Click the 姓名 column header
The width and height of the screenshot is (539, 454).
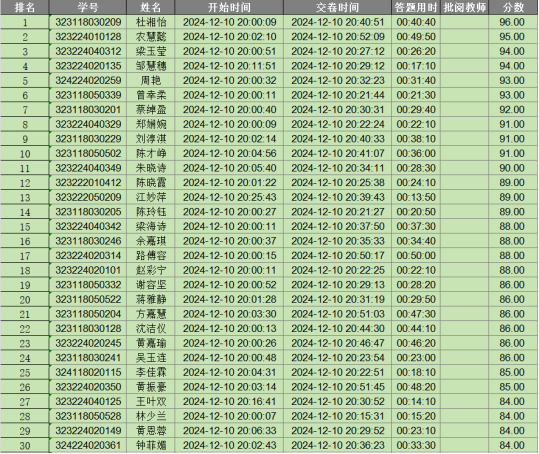point(151,7)
